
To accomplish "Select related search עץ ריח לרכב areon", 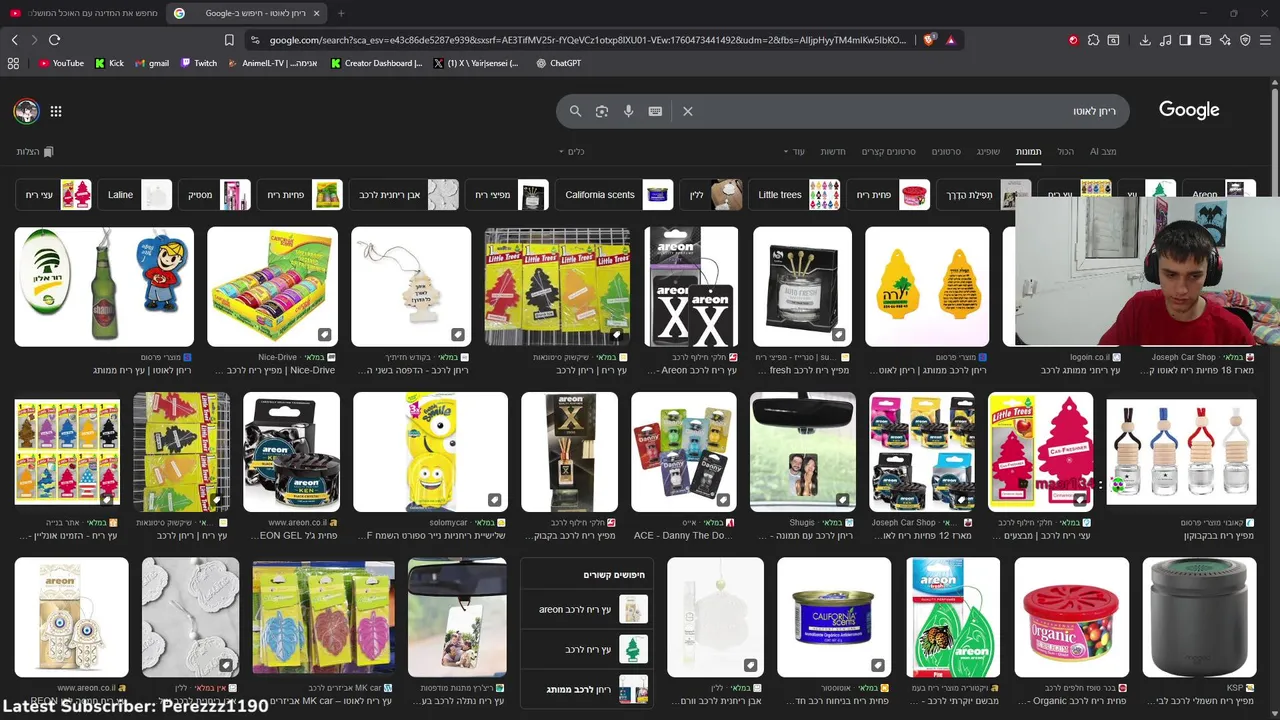I will click(x=587, y=609).
